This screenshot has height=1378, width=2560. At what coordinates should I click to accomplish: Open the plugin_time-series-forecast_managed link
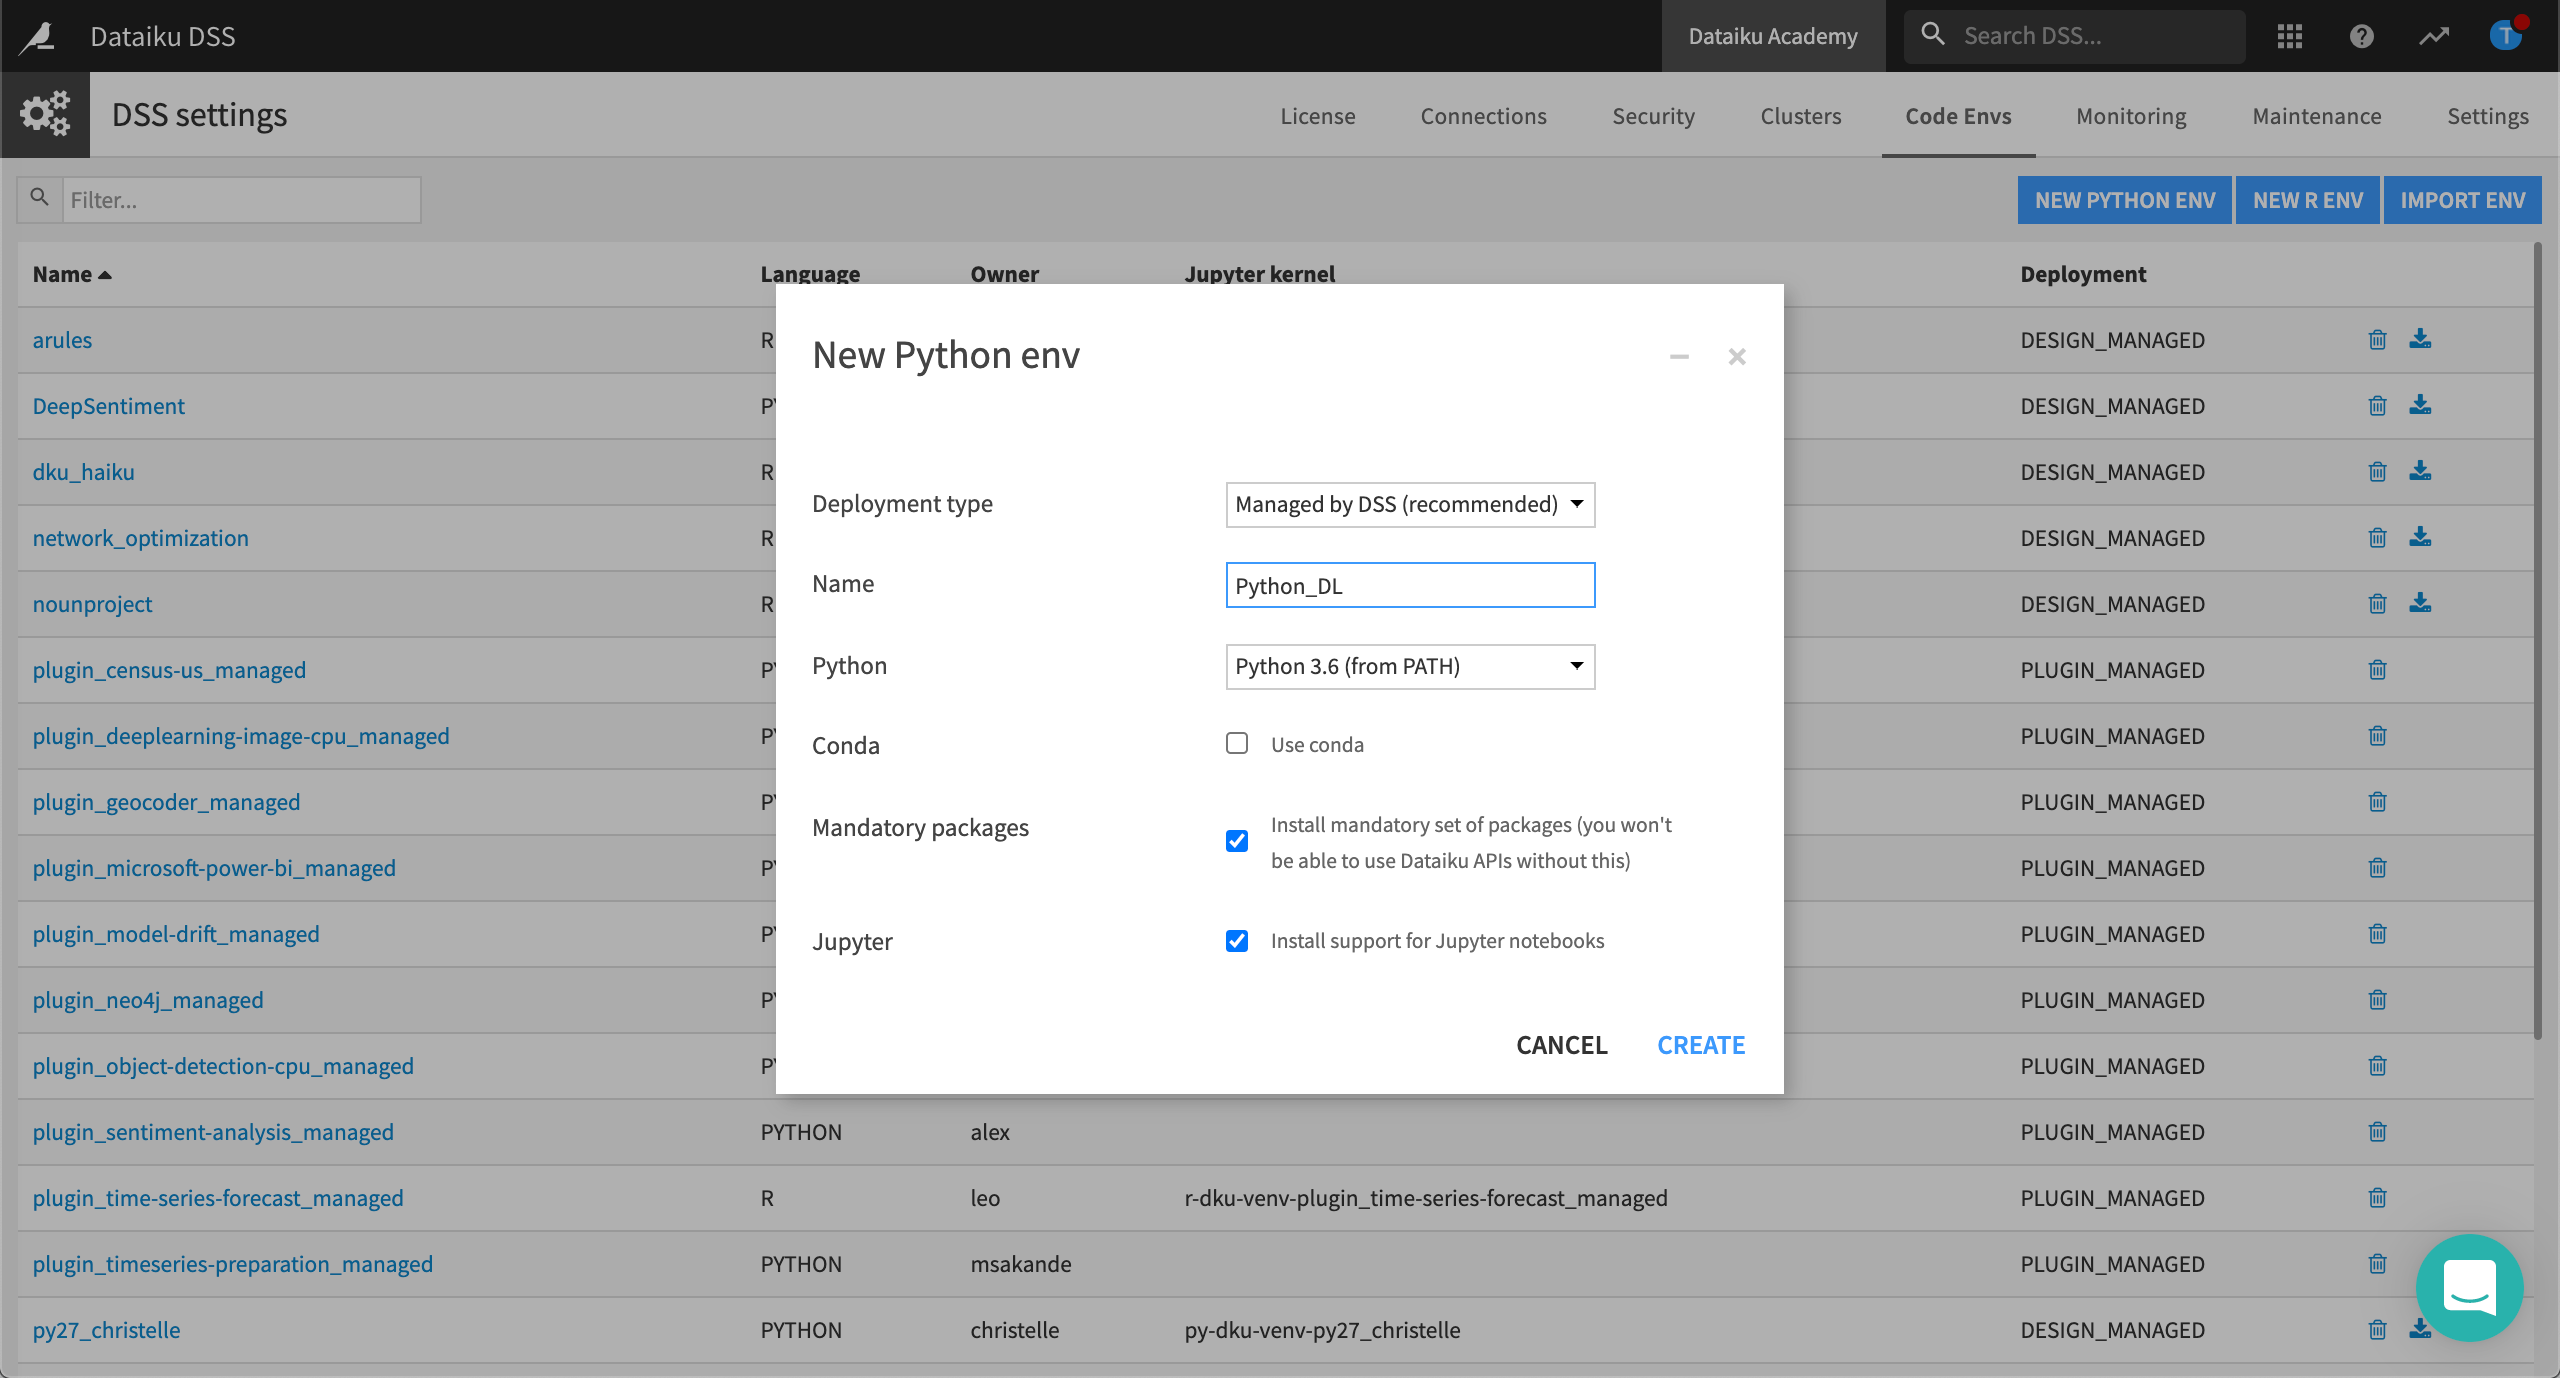[218, 1198]
